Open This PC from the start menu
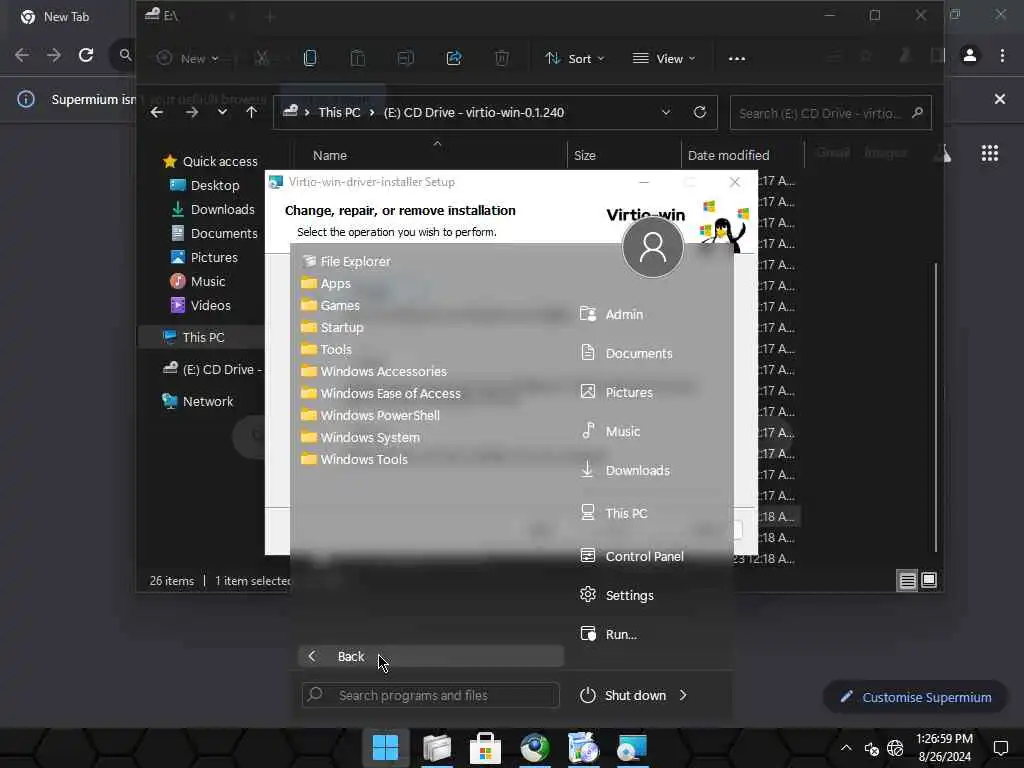 point(613,513)
